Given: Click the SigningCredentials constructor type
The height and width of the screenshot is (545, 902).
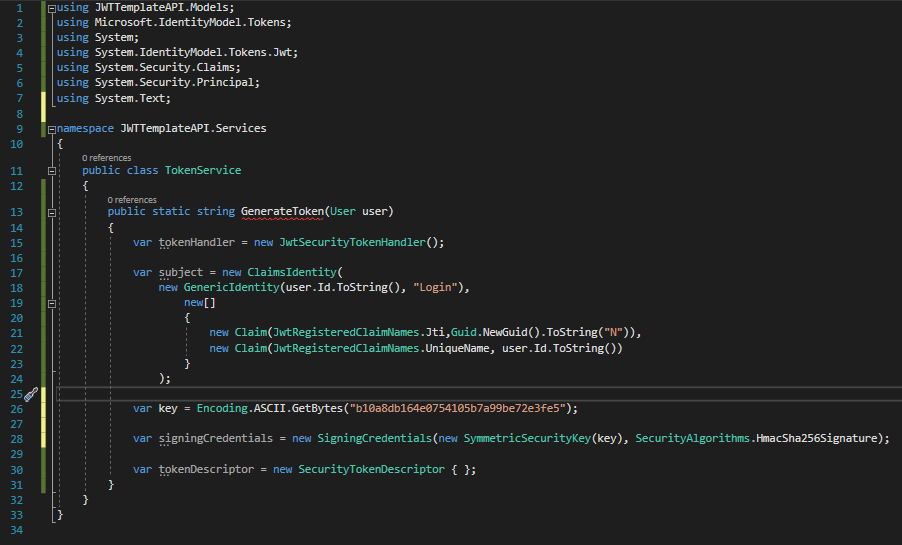Looking at the screenshot, I should click(x=374, y=438).
